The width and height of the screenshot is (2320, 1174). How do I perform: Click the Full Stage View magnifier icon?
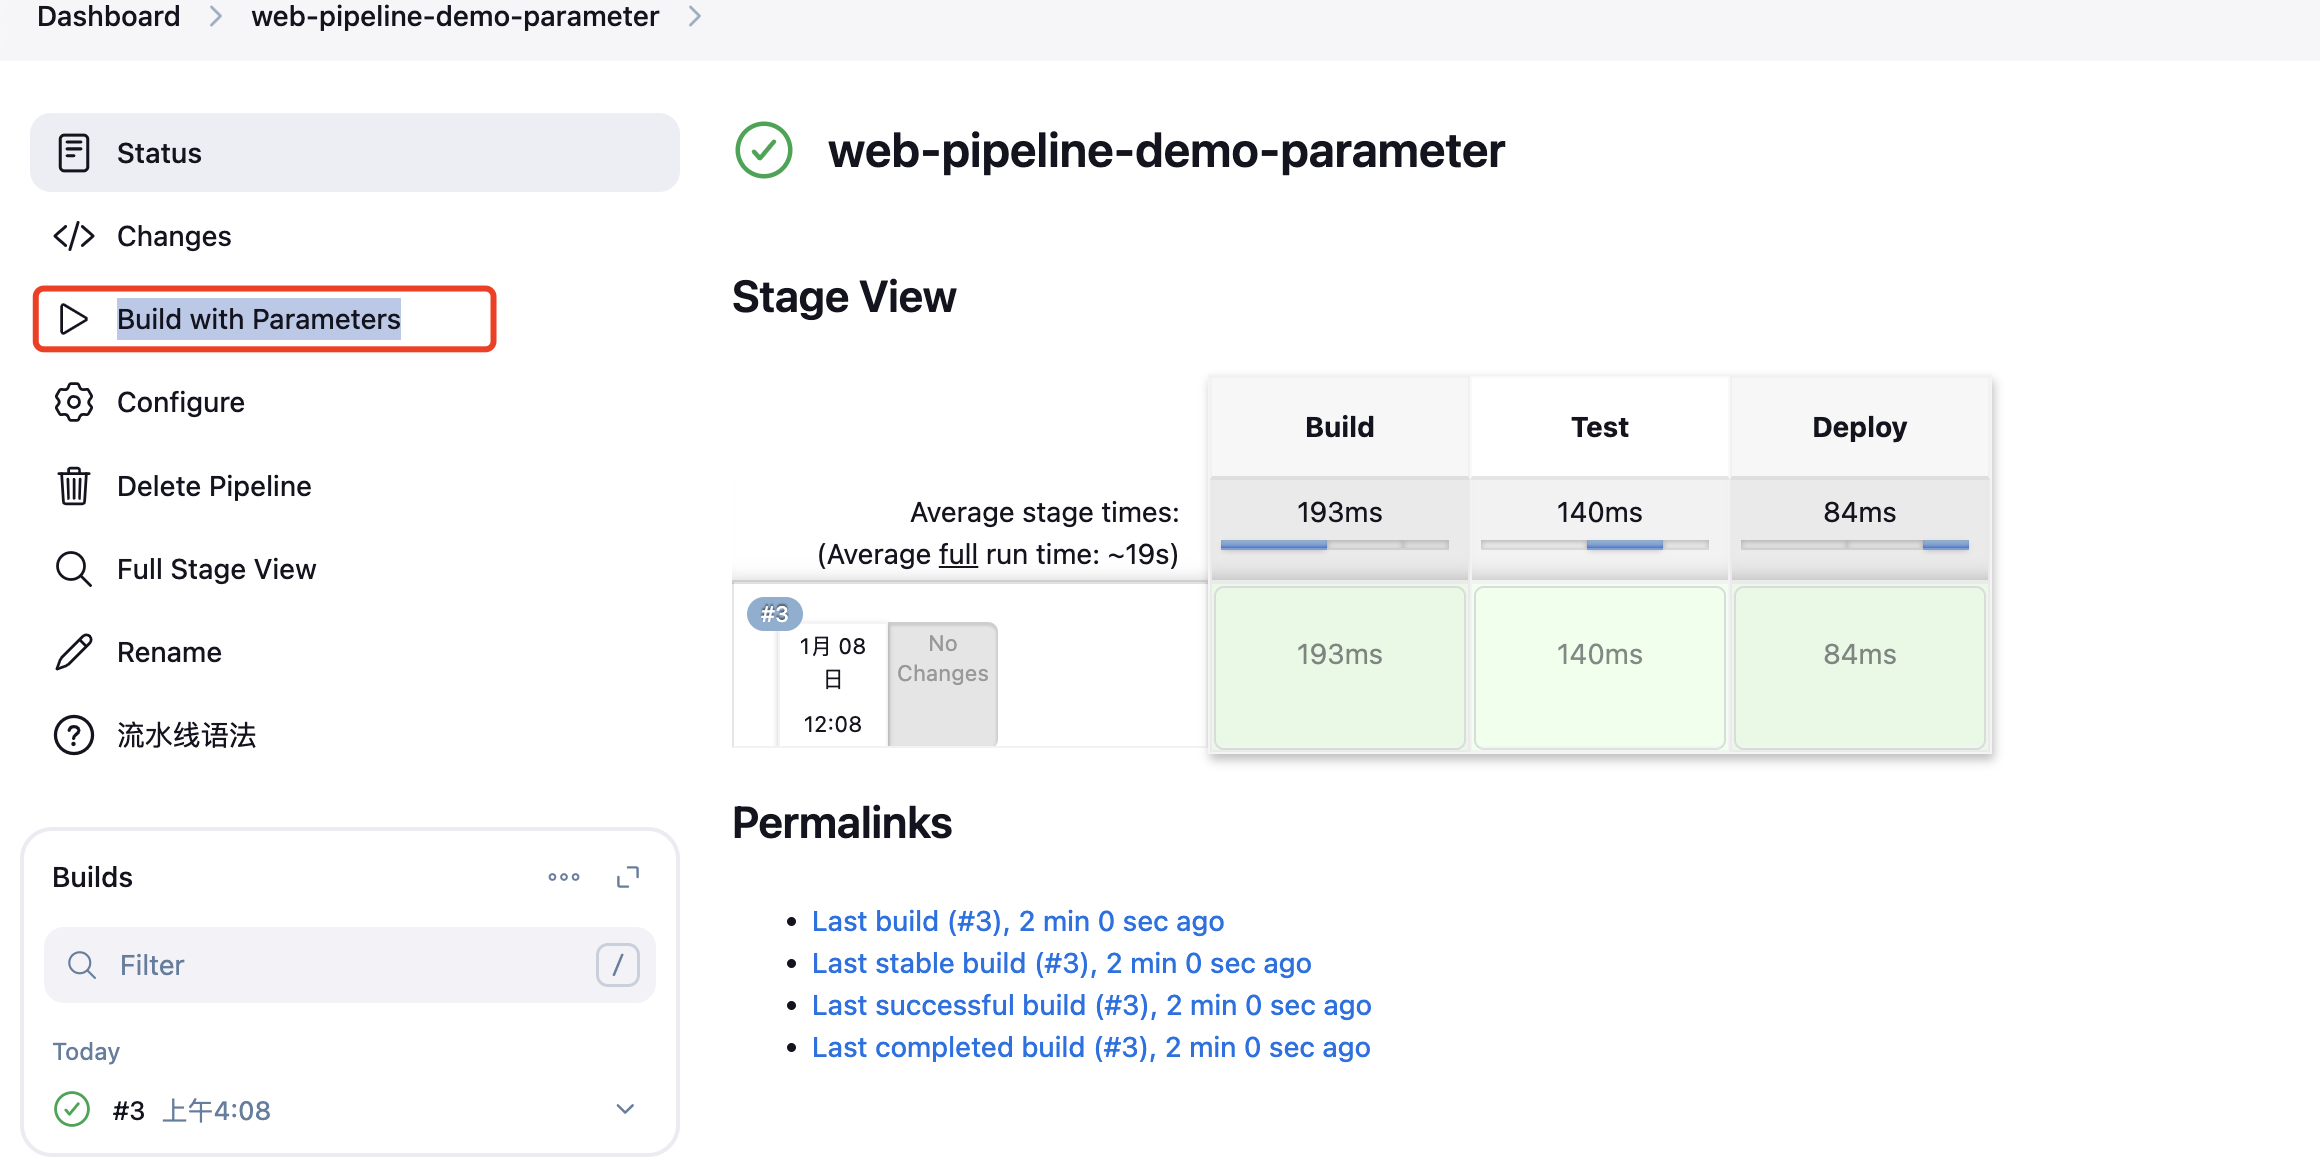[74, 569]
